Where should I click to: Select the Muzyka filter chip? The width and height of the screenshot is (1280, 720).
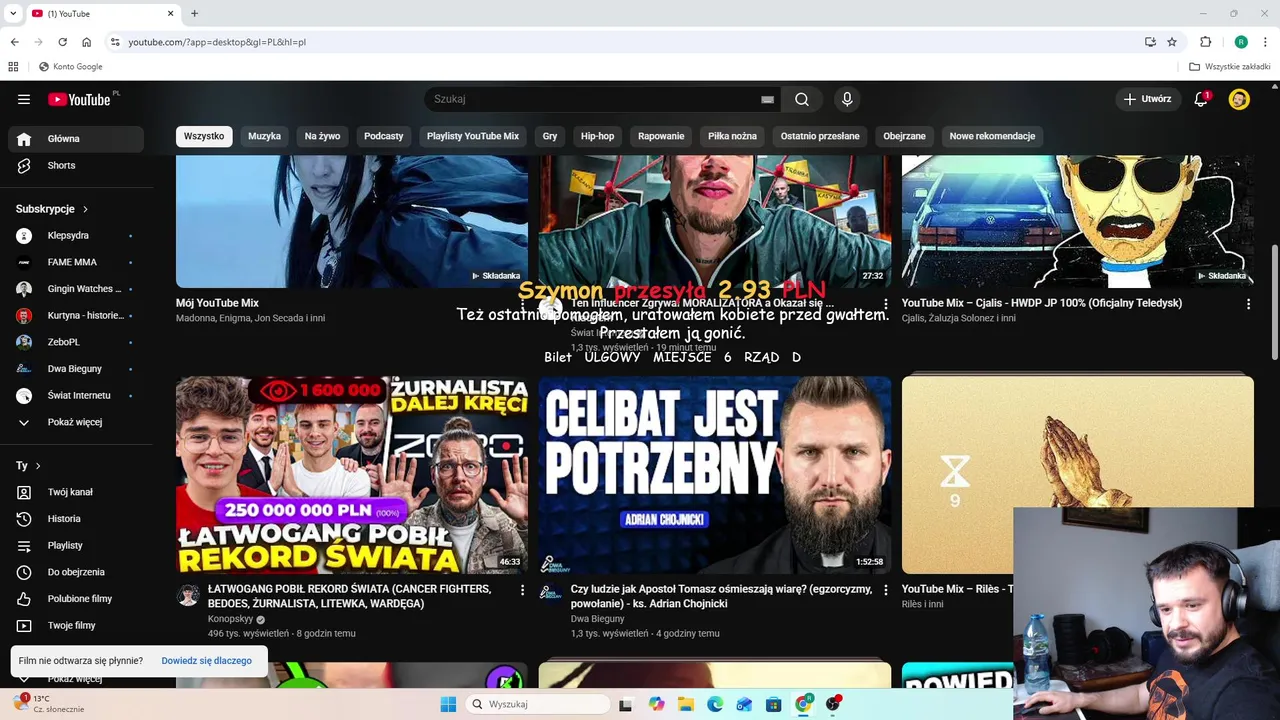pyautogui.click(x=264, y=136)
